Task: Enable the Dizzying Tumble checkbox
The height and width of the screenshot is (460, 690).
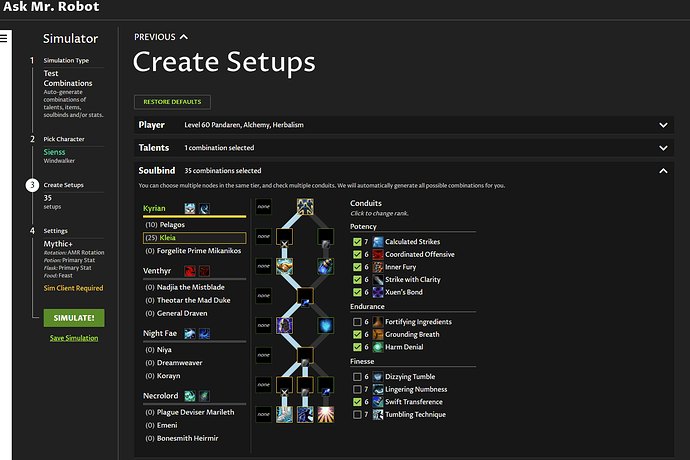Action: [x=357, y=377]
